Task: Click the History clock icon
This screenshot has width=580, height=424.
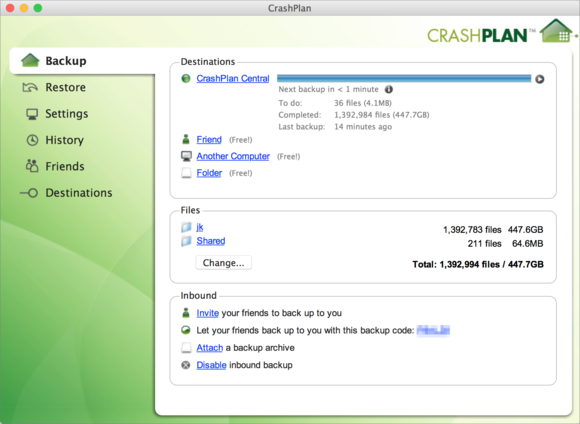Action: click(x=32, y=140)
